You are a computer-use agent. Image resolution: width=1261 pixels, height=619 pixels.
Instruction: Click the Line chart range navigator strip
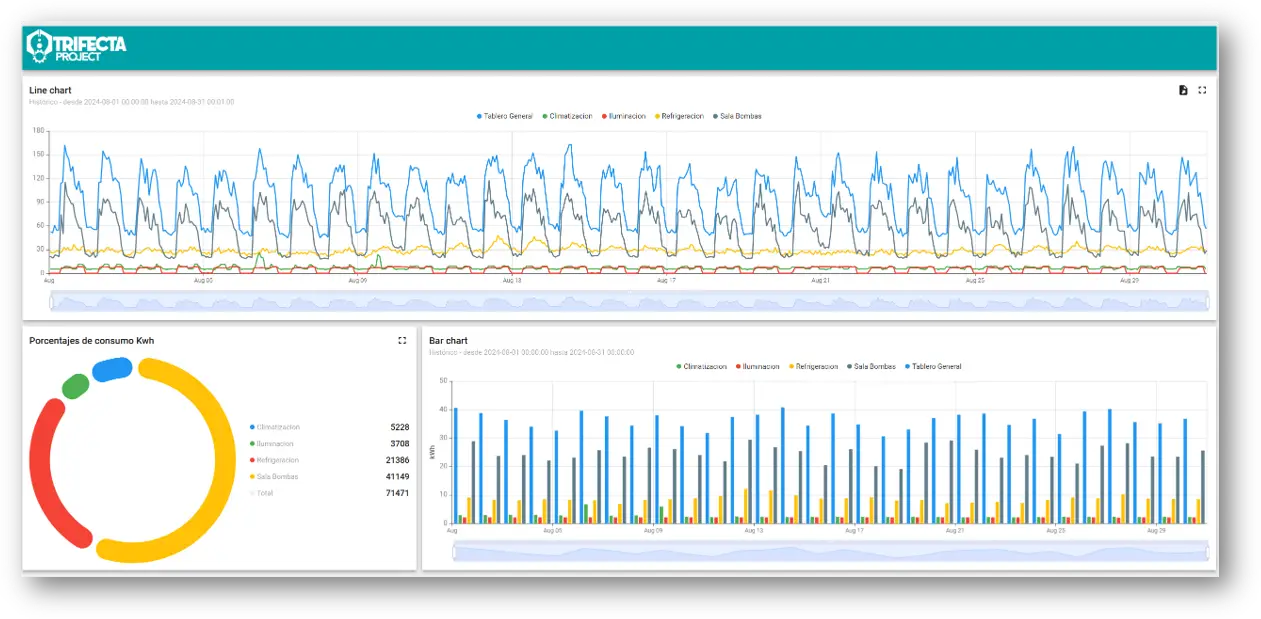click(x=630, y=300)
